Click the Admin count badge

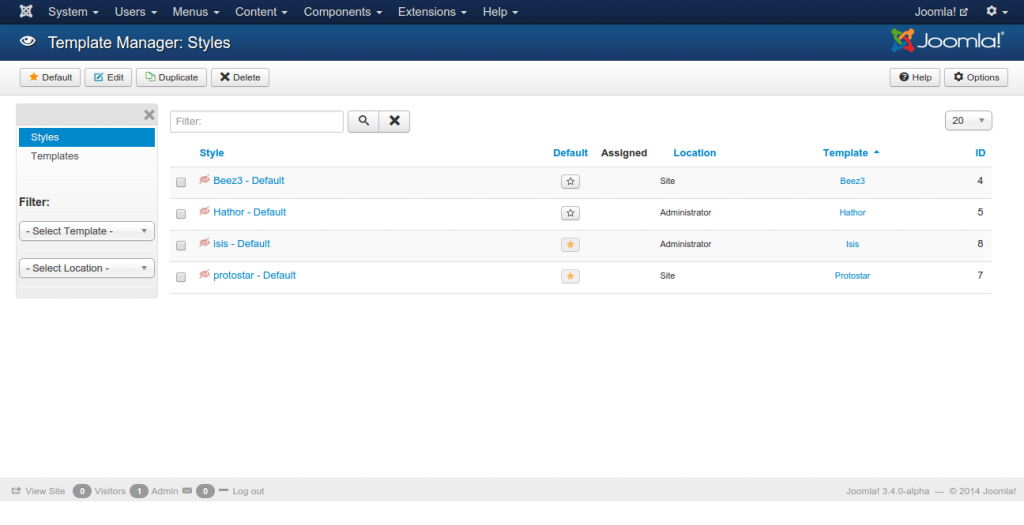coord(139,491)
